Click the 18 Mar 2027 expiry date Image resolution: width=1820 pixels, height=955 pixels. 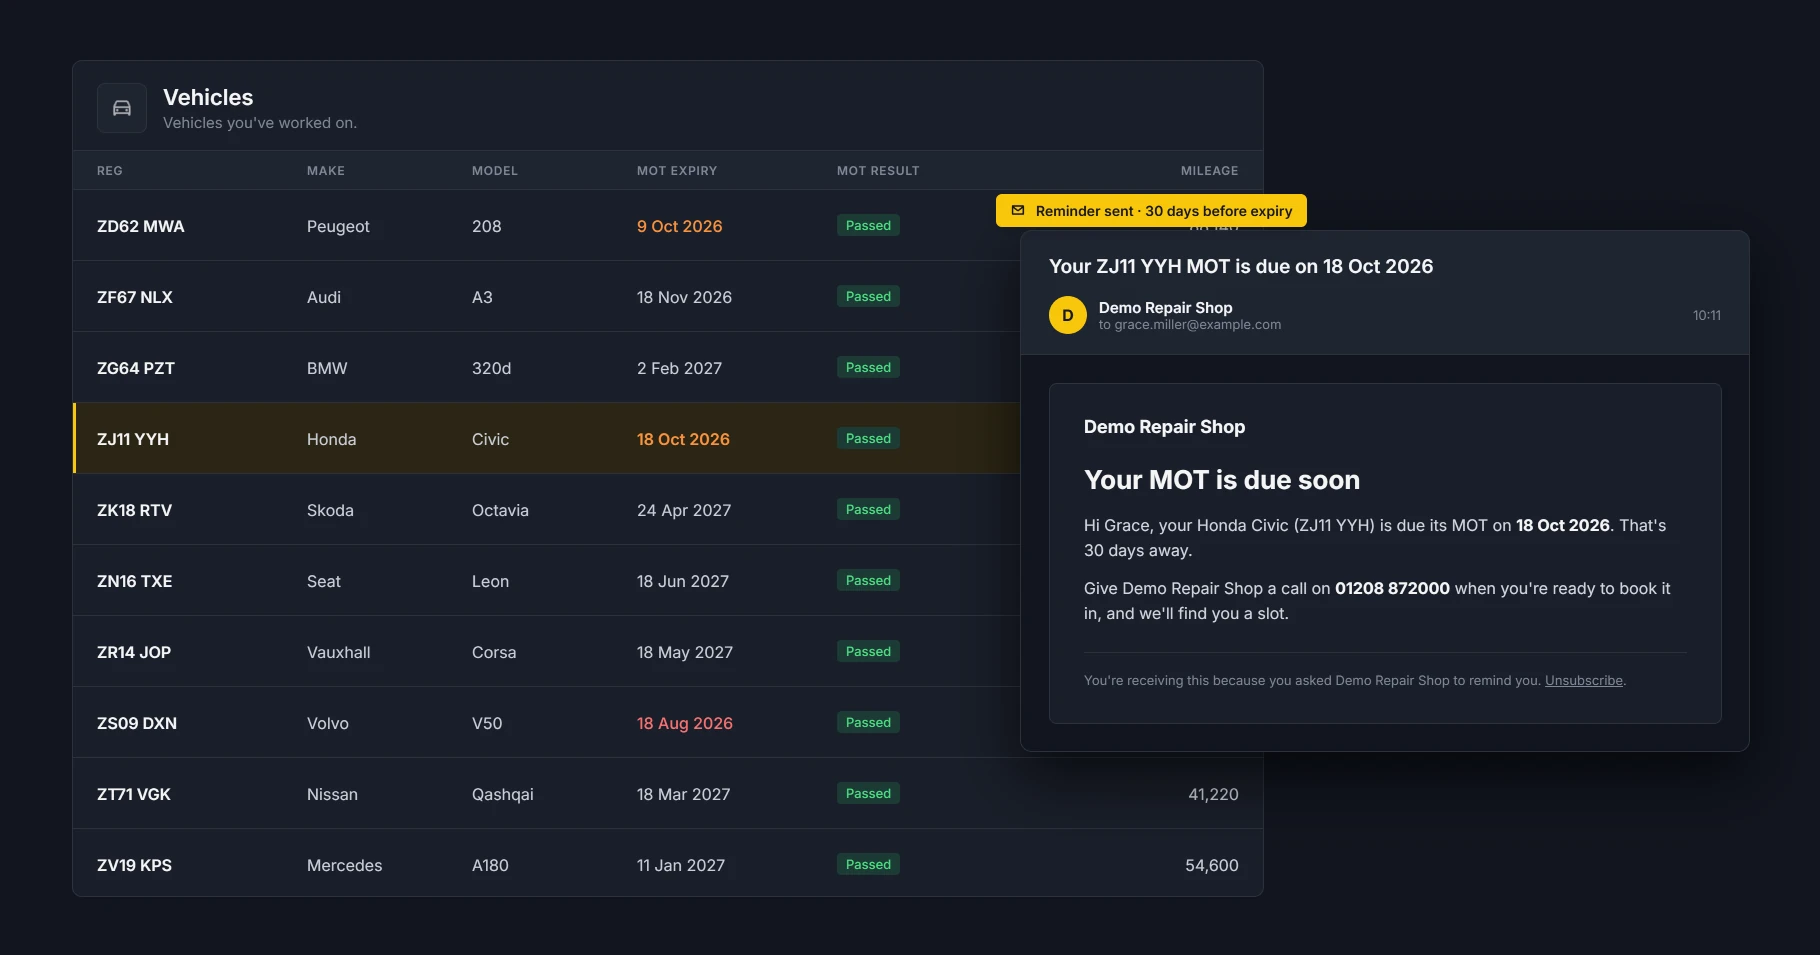[x=684, y=794]
